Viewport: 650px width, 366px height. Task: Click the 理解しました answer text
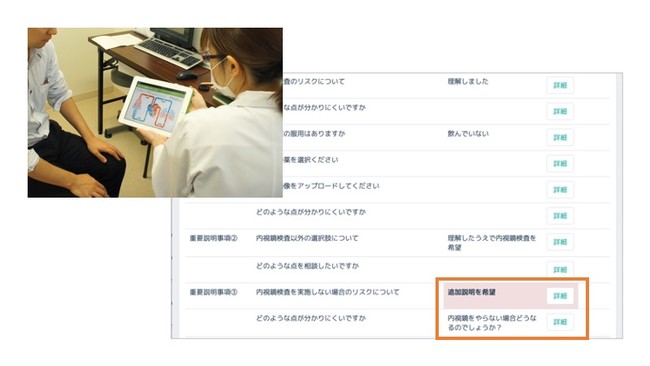click(468, 82)
